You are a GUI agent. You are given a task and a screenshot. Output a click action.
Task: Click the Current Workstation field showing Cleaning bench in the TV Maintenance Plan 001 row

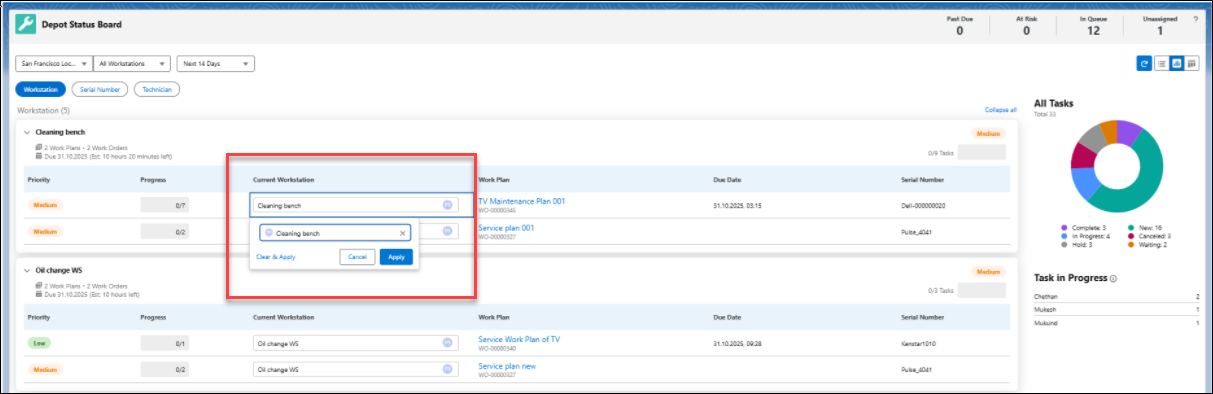tap(355, 205)
